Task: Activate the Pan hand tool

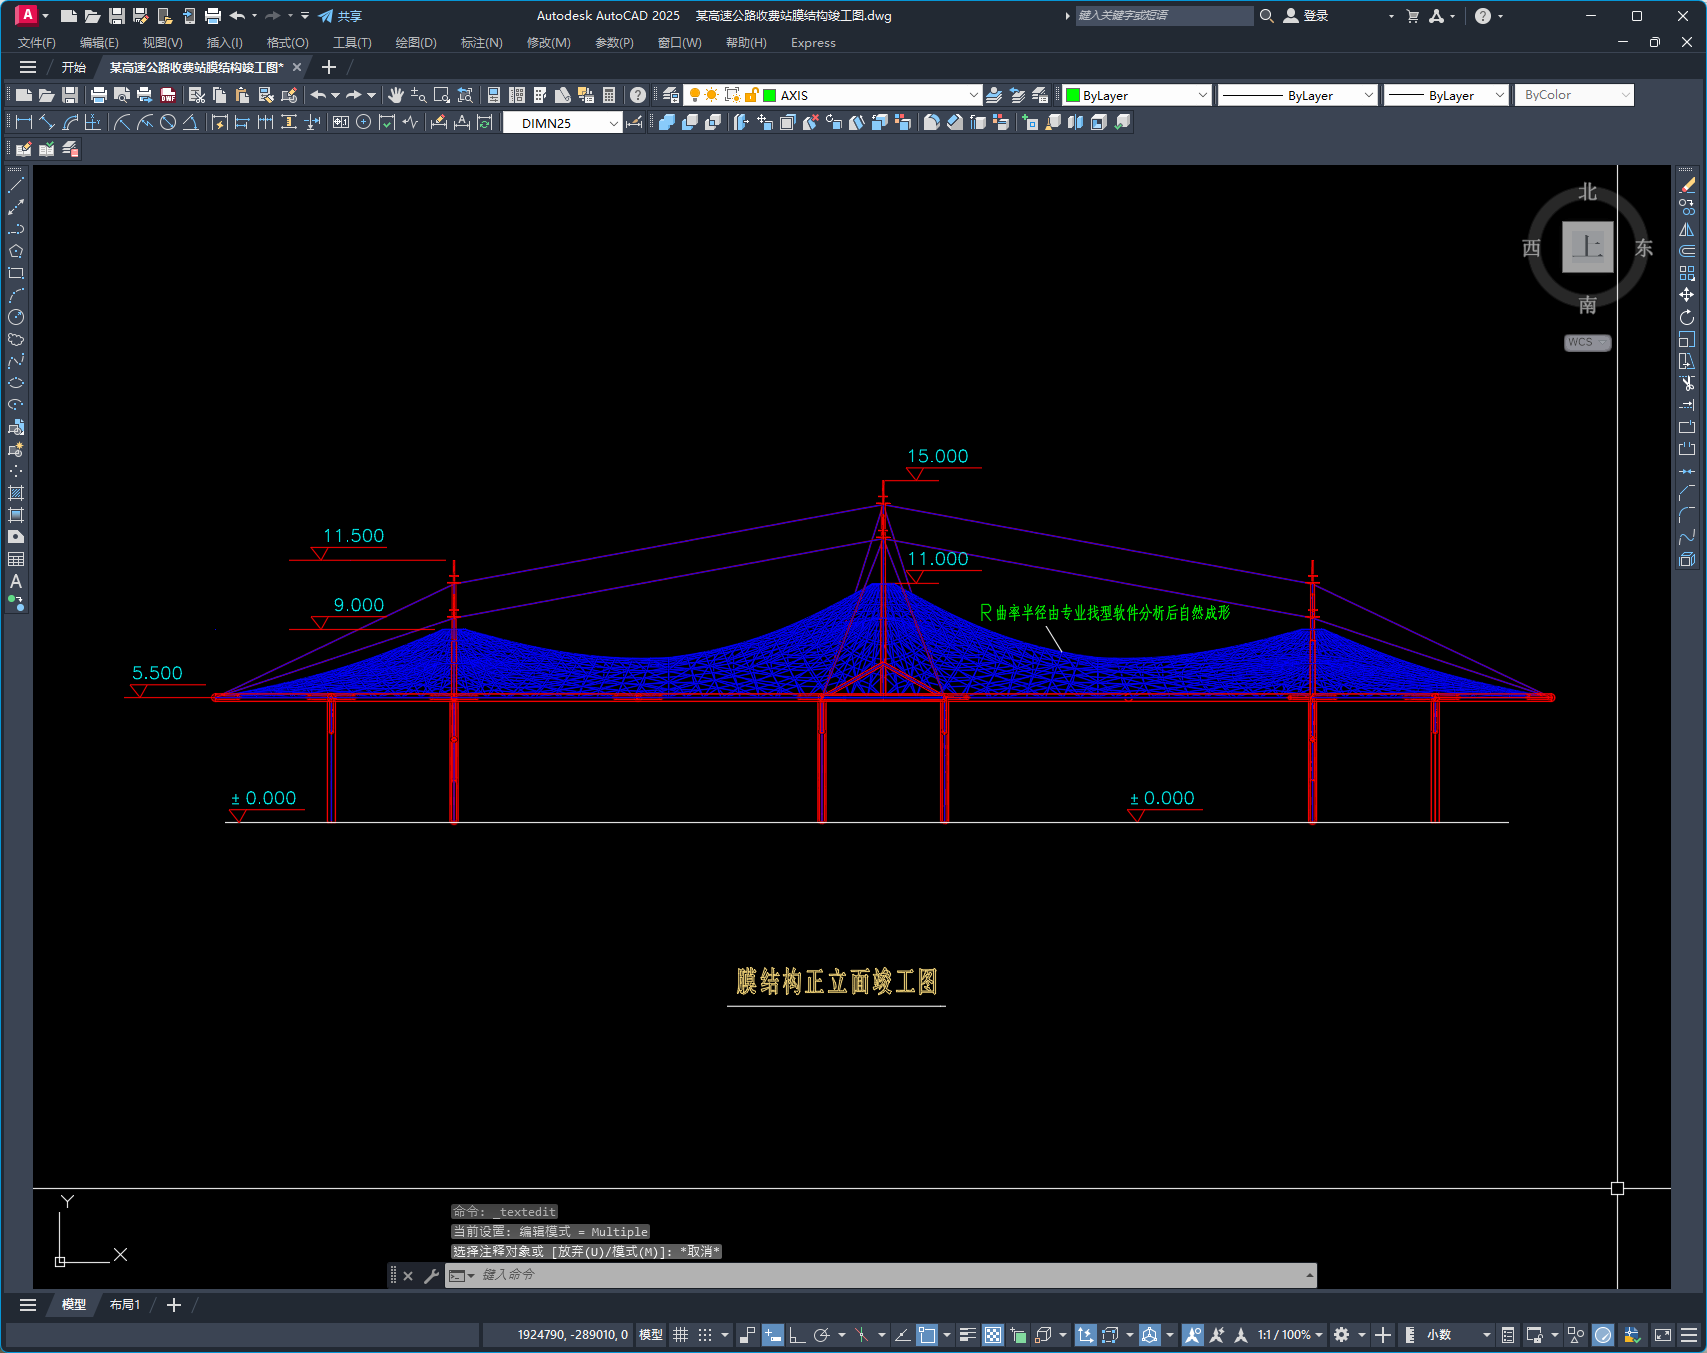Action: (x=396, y=95)
